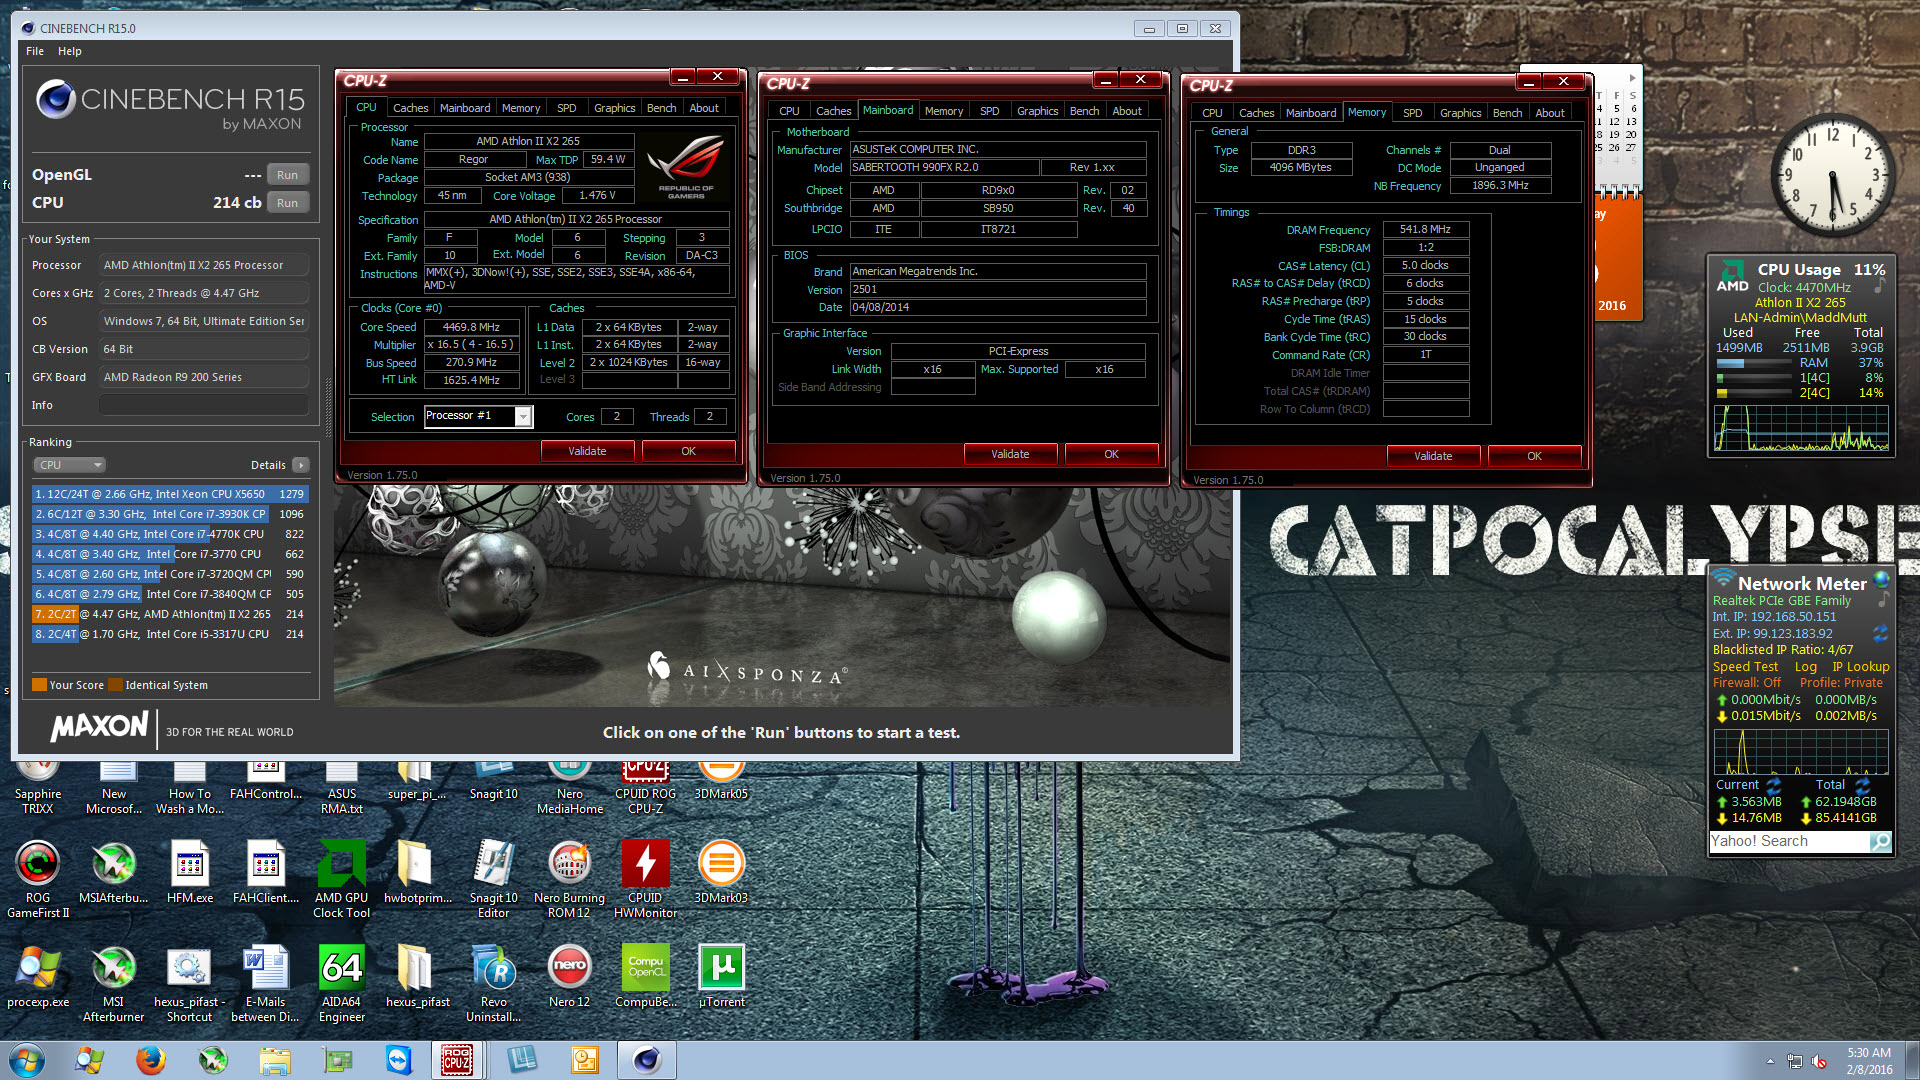Open CompuBench OpenCL desktop icon
The image size is (1920, 1080).
coord(646,976)
